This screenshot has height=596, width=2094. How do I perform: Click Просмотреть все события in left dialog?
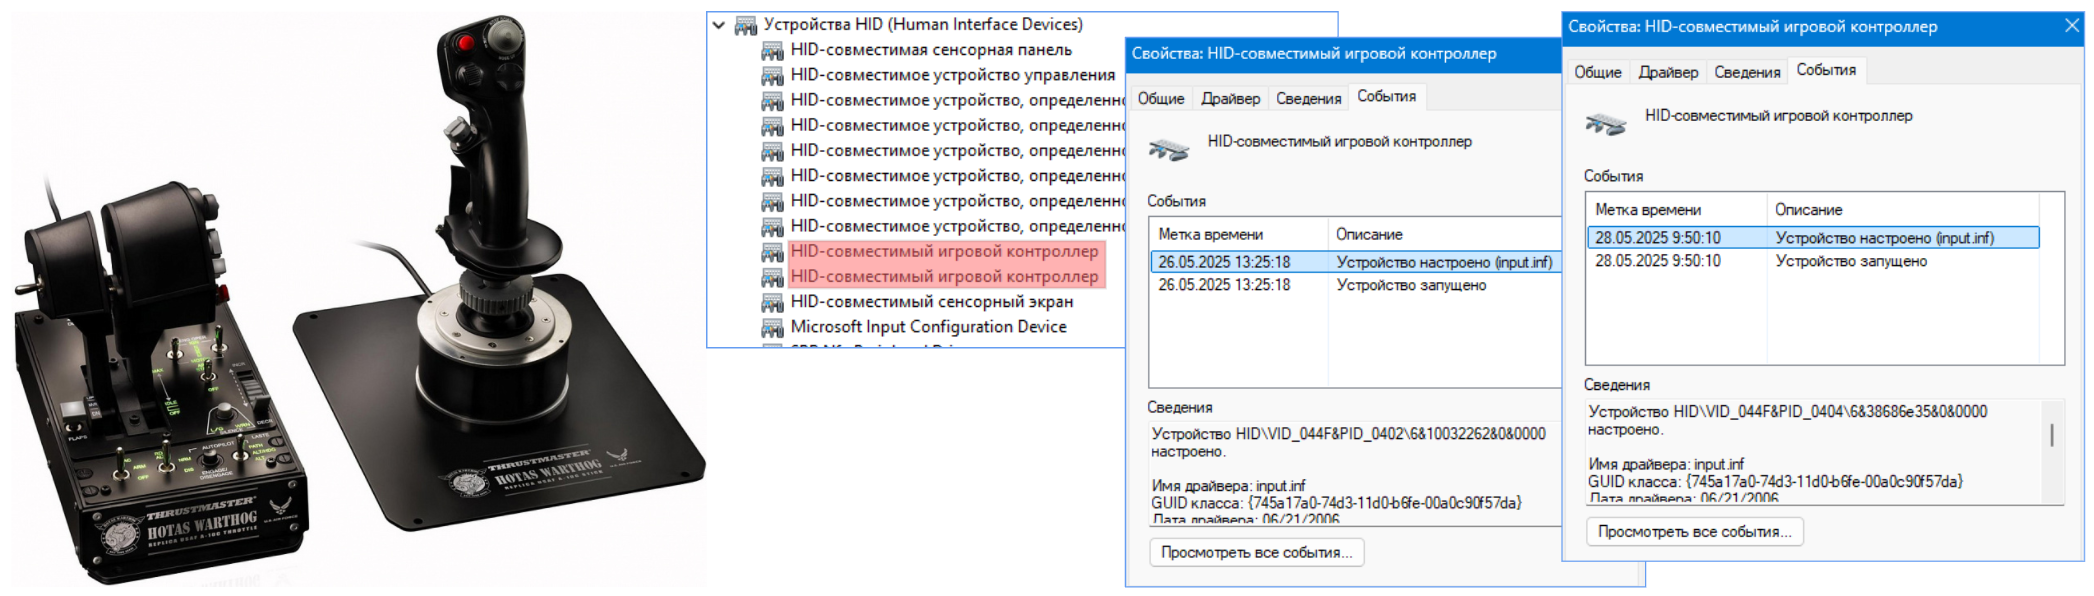pos(1257,552)
